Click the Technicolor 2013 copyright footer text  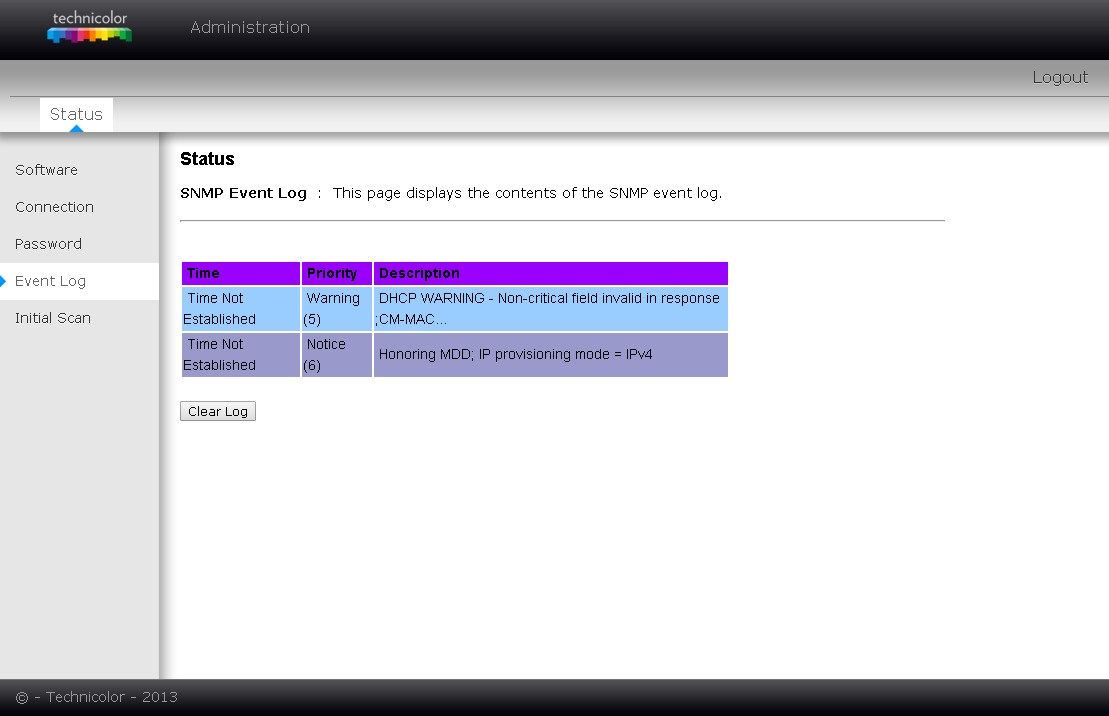(97, 697)
